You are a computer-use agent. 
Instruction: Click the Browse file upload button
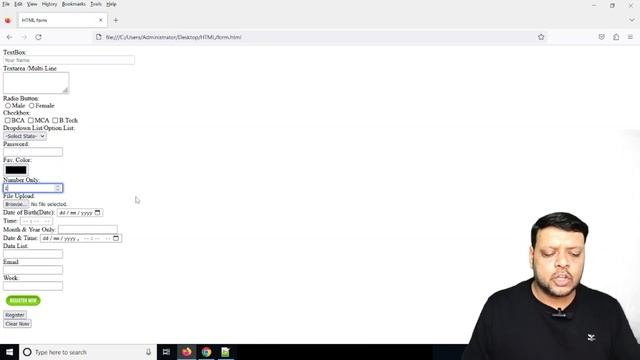pyautogui.click(x=16, y=204)
